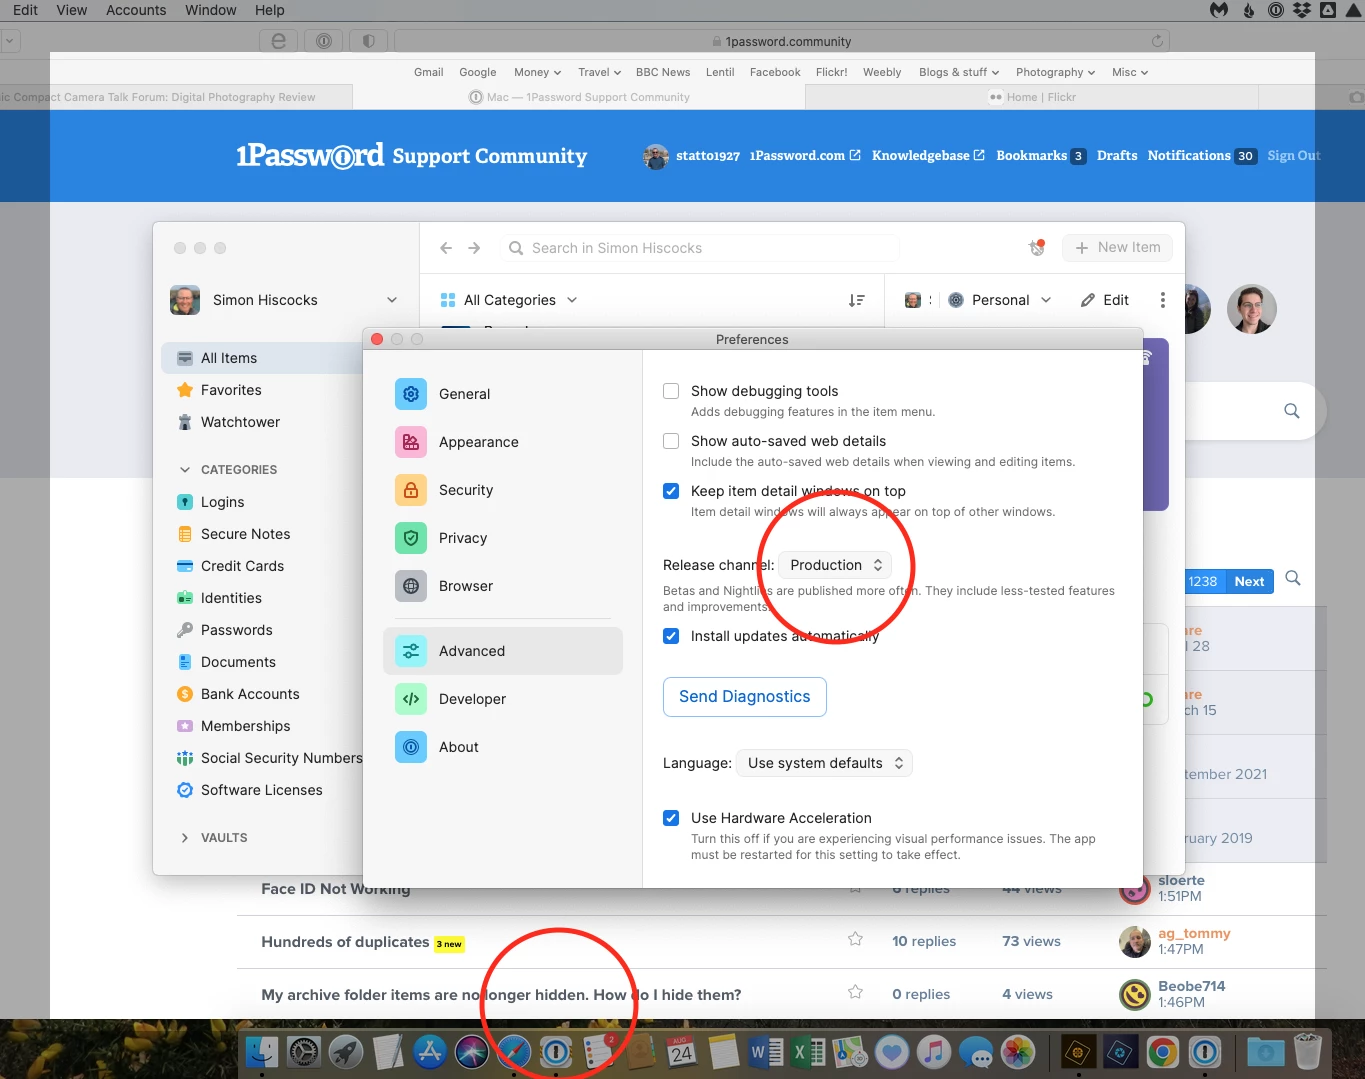
Task: Star the My archive folder items thread
Action: click(x=855, y=993)
